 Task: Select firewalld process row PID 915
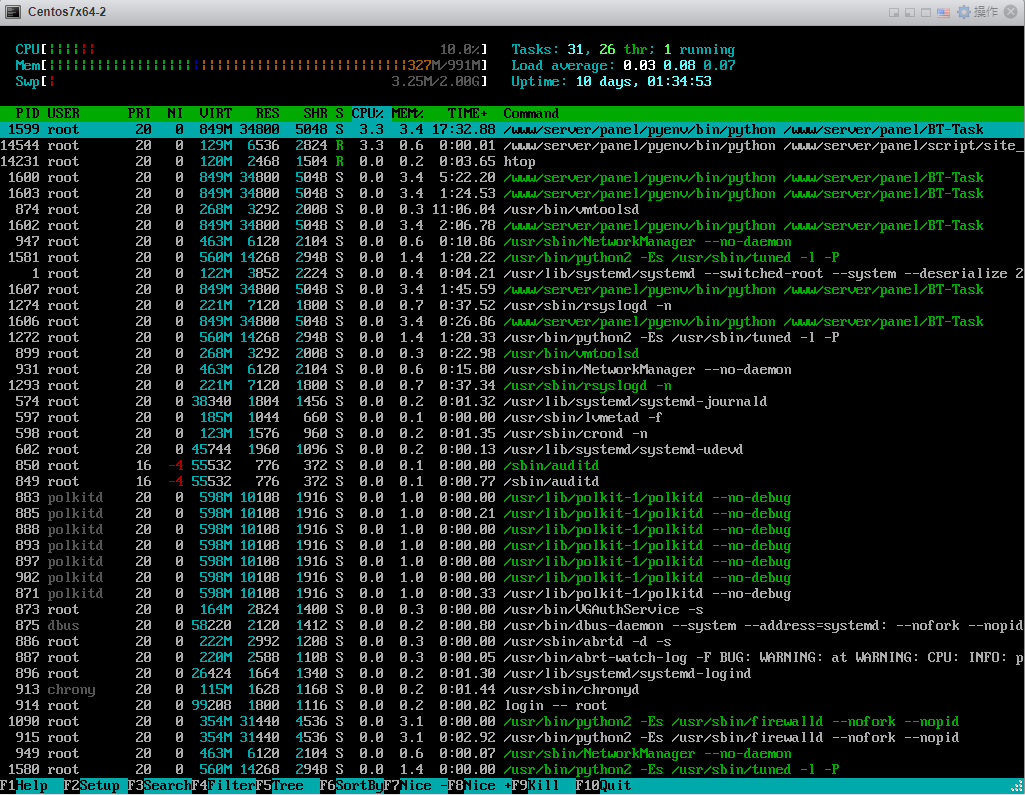tap(512, 737)
